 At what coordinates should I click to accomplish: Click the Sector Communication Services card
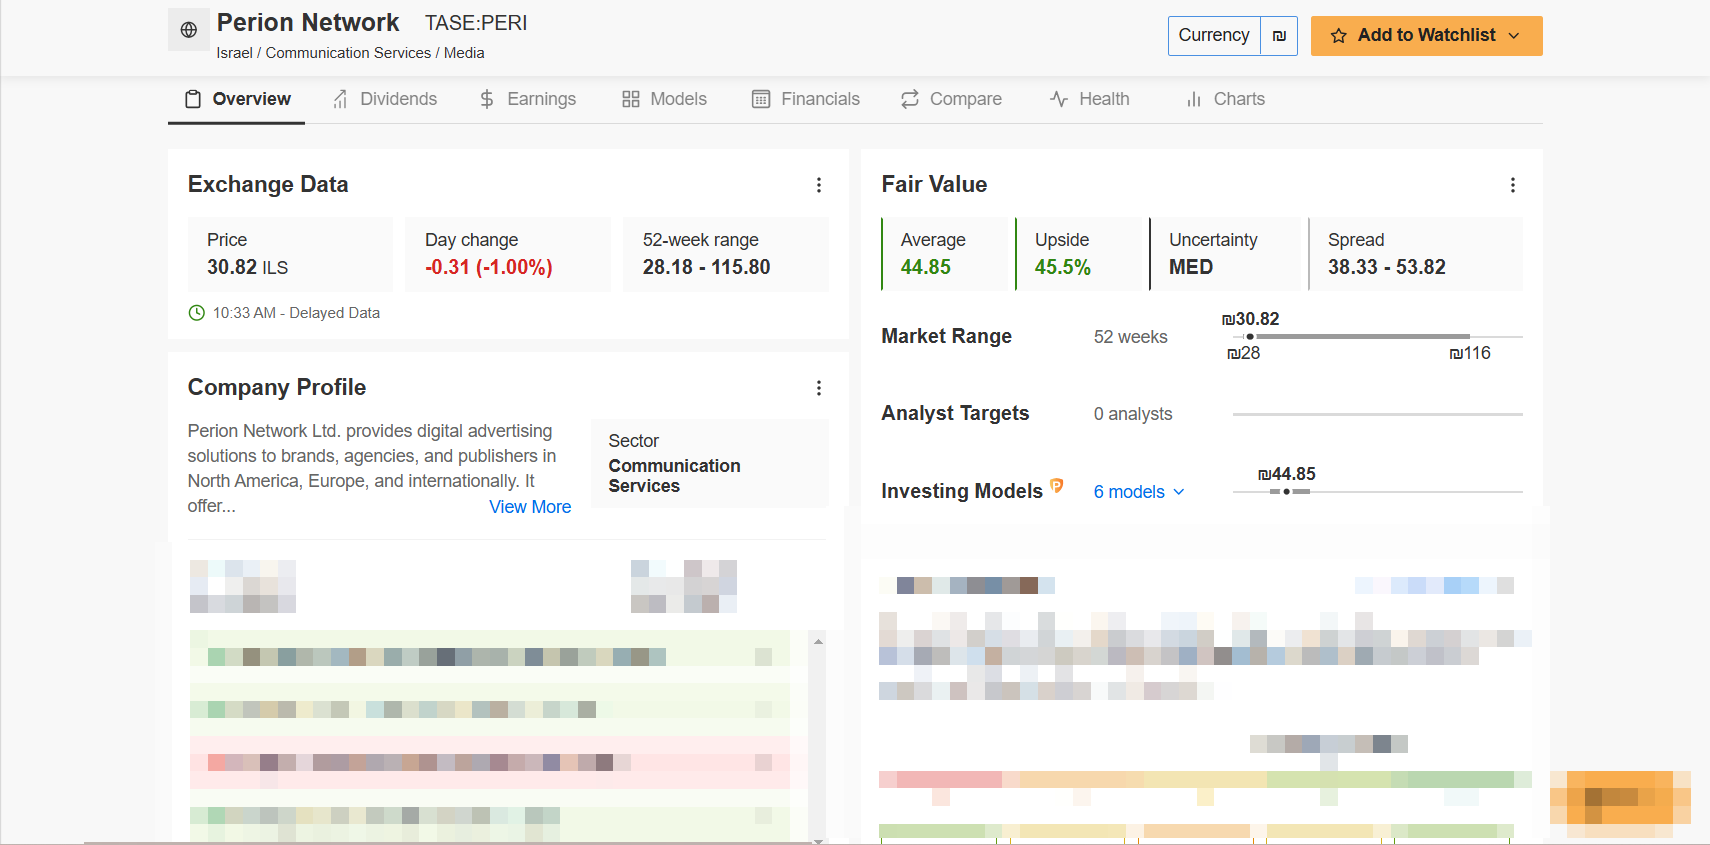[x=709, y=463]
